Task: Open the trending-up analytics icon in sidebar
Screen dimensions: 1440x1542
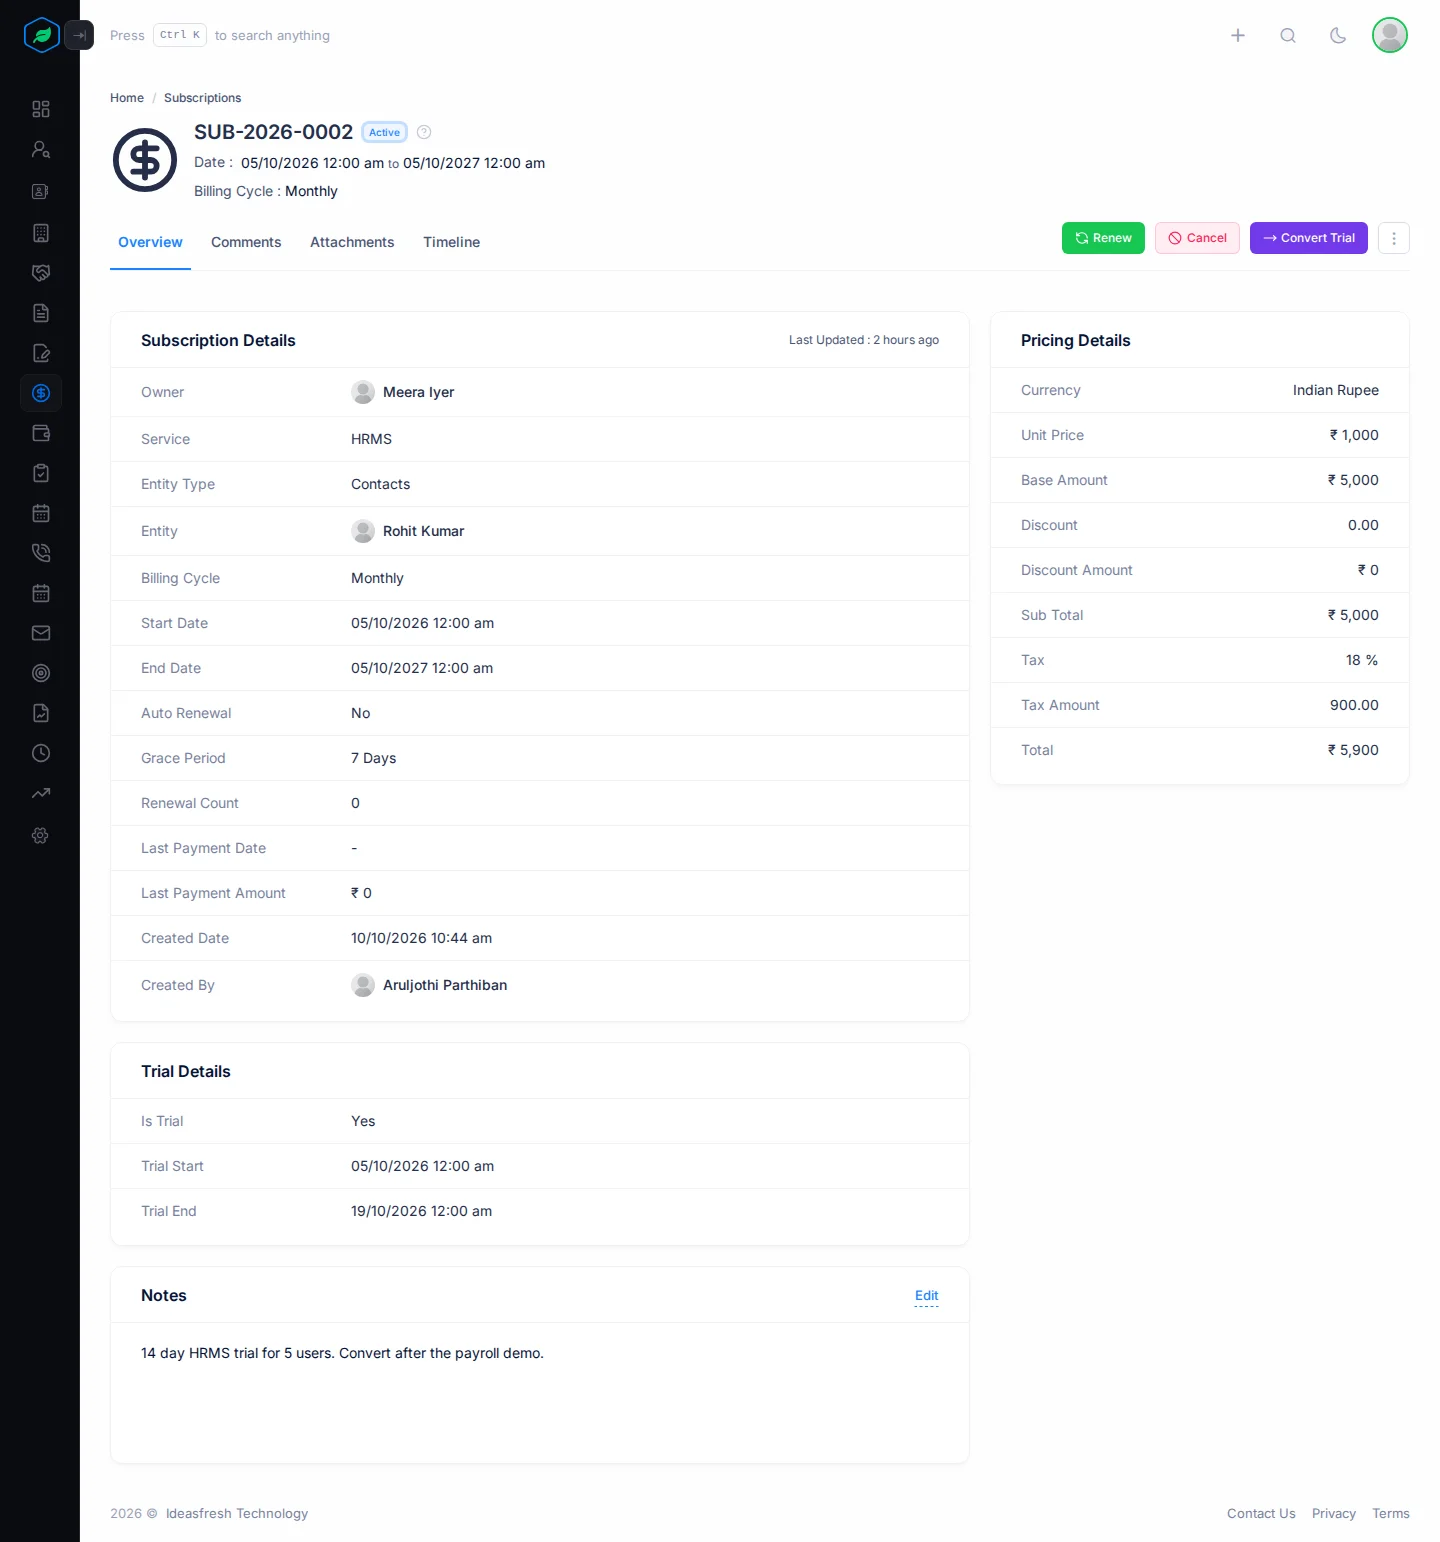Action: click(x=41, y=793)
